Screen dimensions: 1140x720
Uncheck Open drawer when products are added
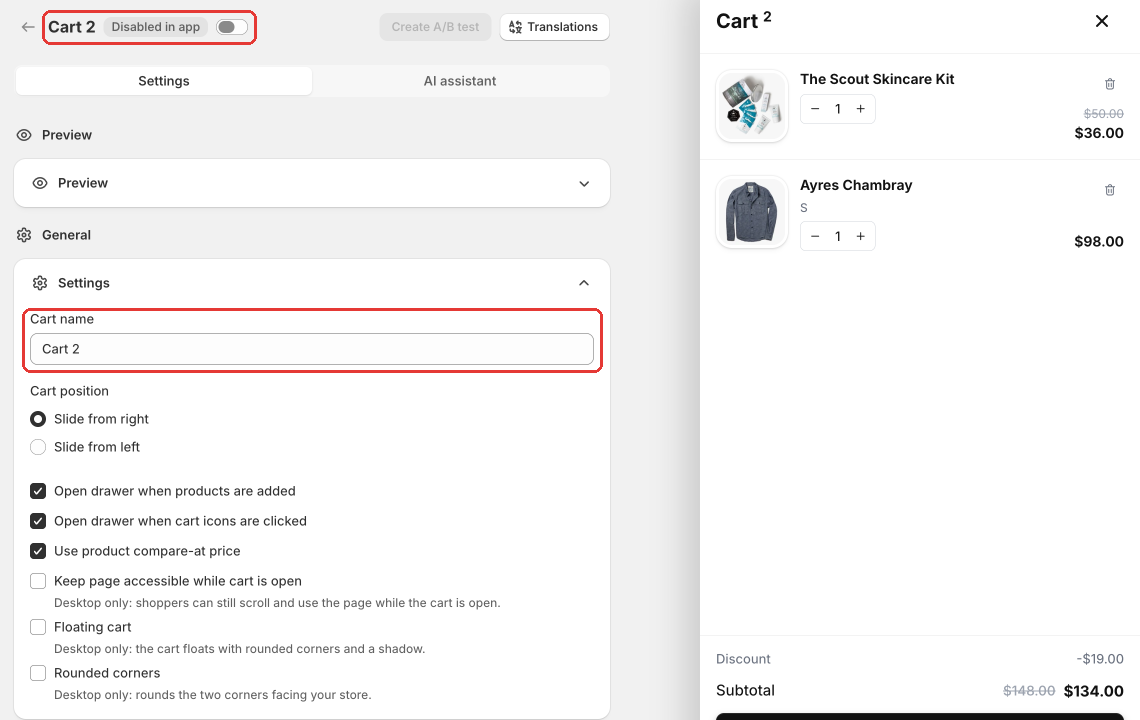38,491
